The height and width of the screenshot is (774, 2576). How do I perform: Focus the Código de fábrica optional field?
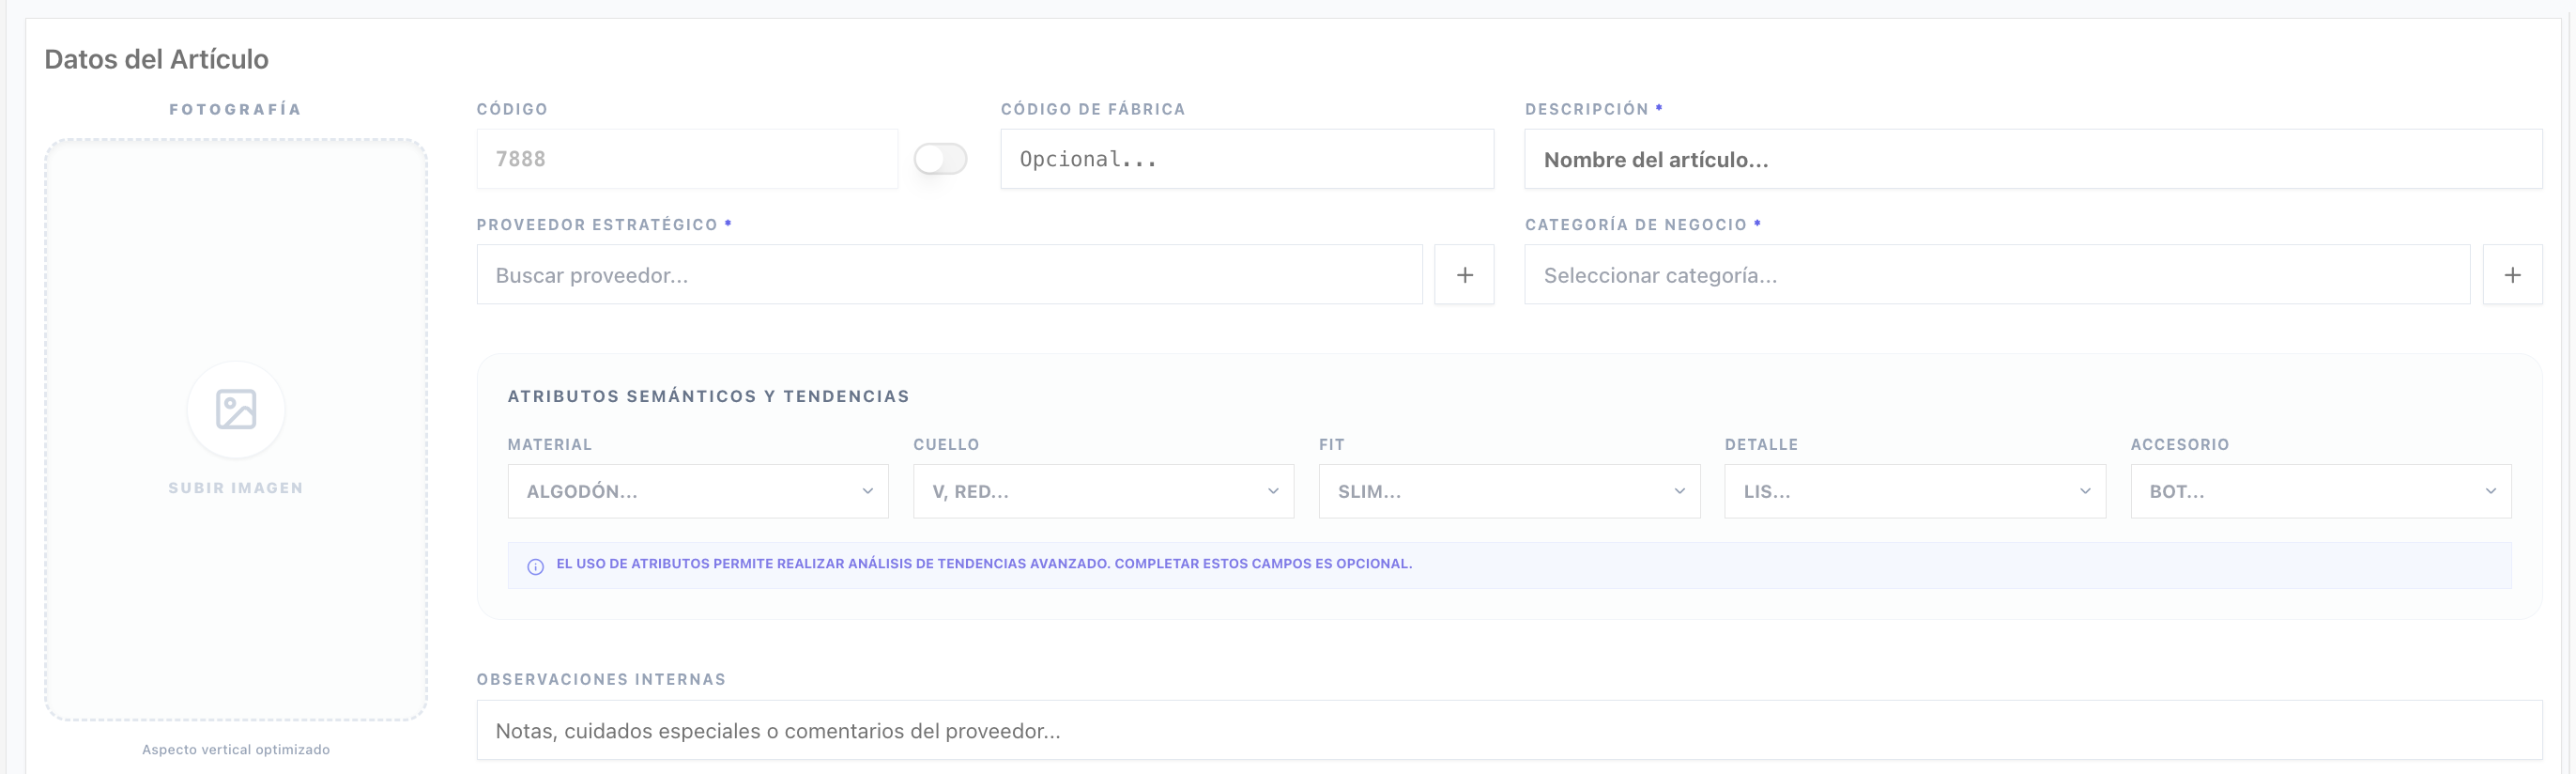[x=1247, y=158]
